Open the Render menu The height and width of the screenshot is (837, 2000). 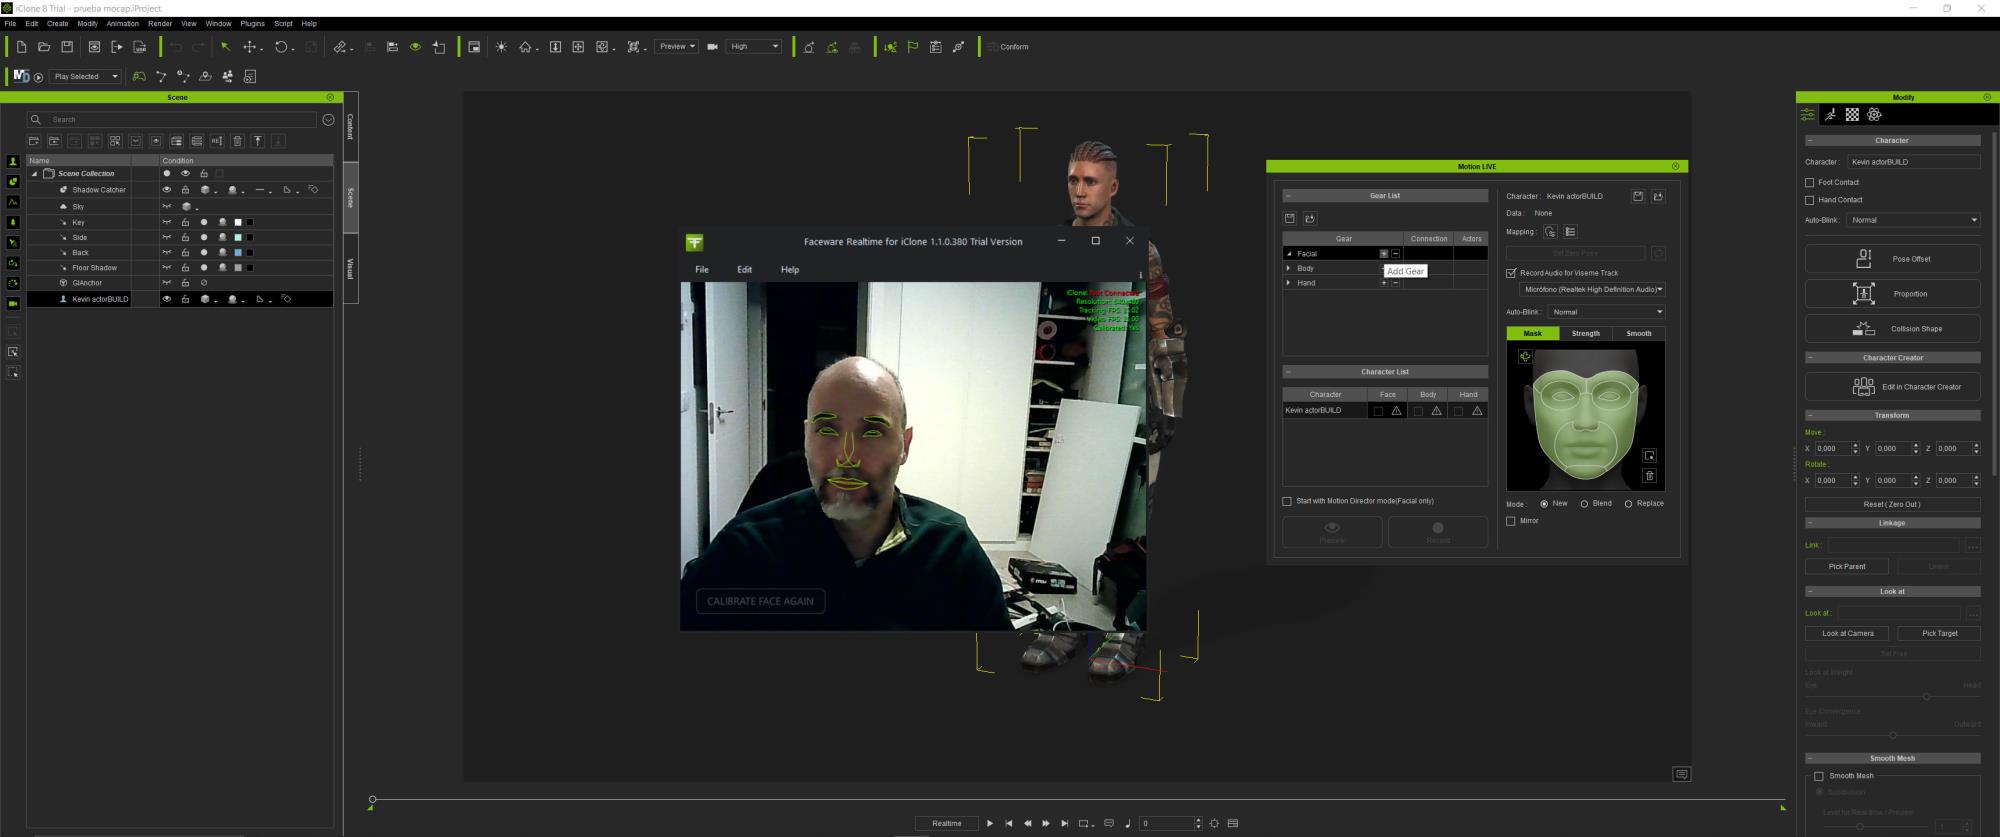coord(160,23)
